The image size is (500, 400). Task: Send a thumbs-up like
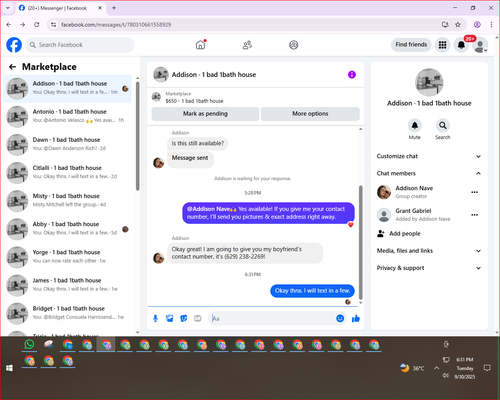356,319
